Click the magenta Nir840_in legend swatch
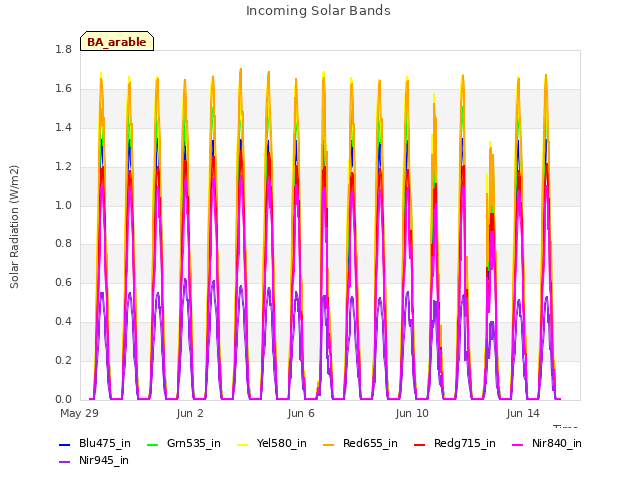 [x=517, y=444]
